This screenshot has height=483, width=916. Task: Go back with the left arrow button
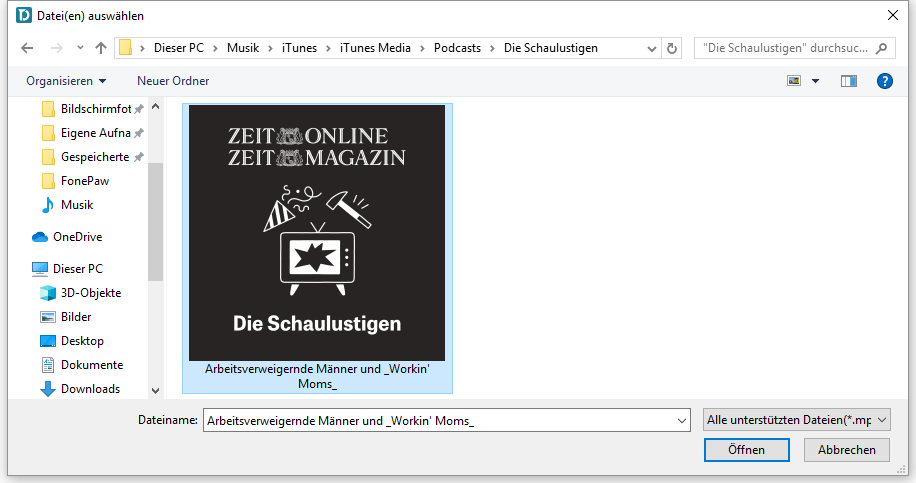click(x=27, y=48)
